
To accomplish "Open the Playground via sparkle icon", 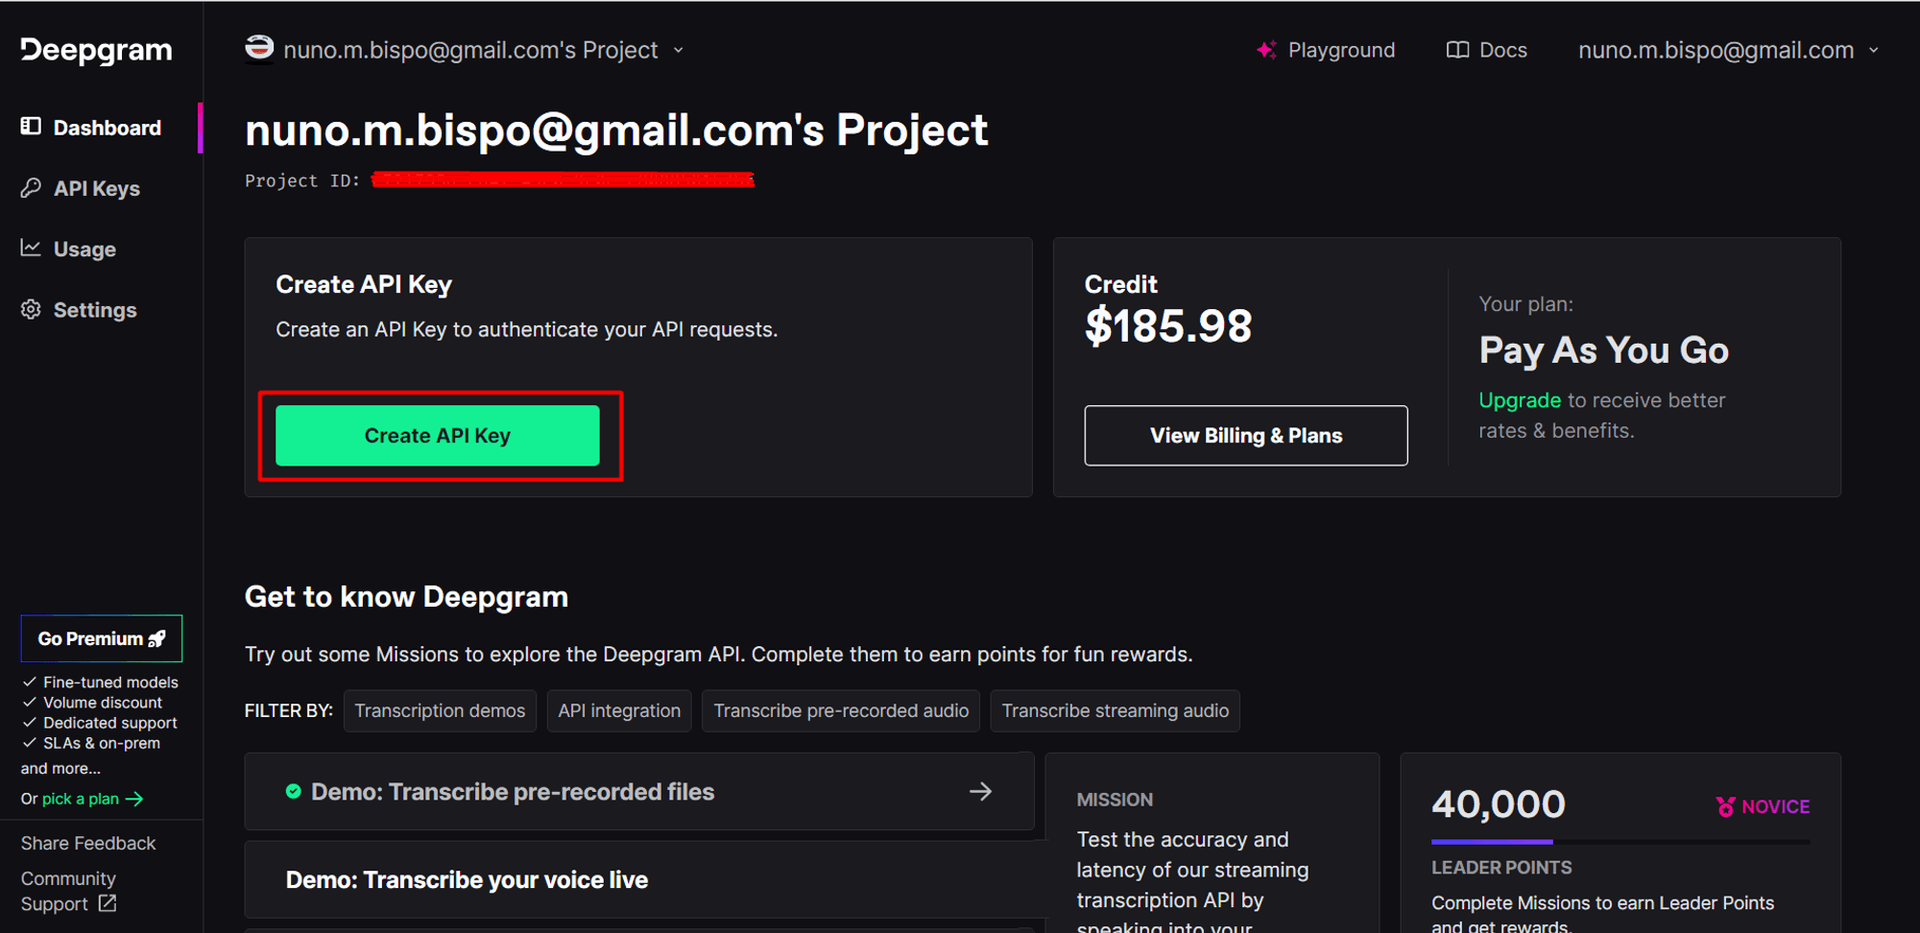I will pyautogui.click(x=1266, y=49).
